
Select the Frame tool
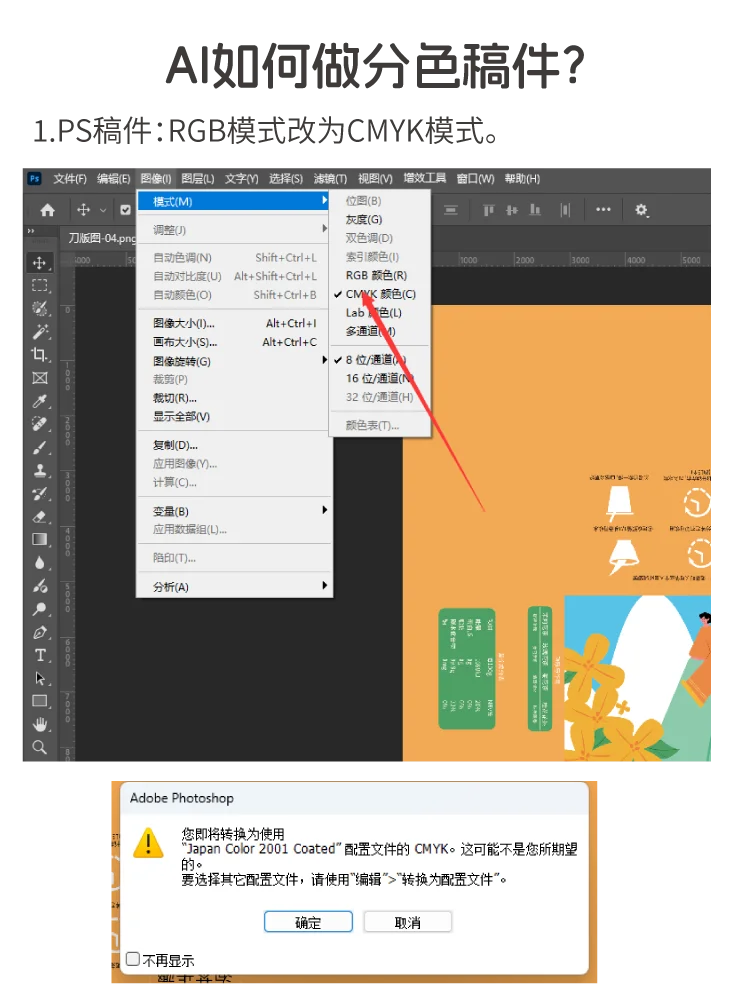[40, 378]
